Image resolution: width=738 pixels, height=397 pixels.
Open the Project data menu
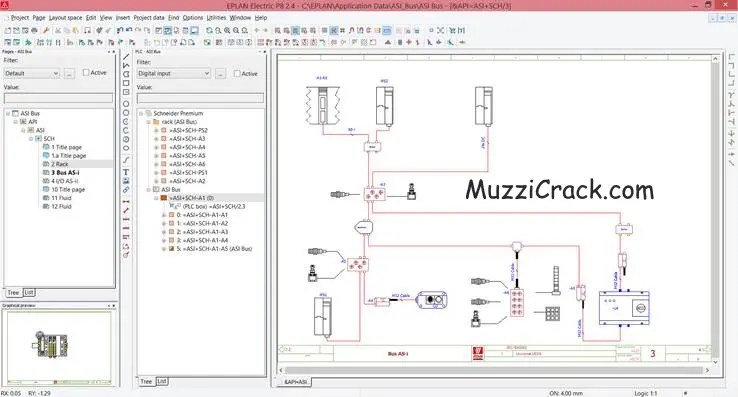pos(149,17)
